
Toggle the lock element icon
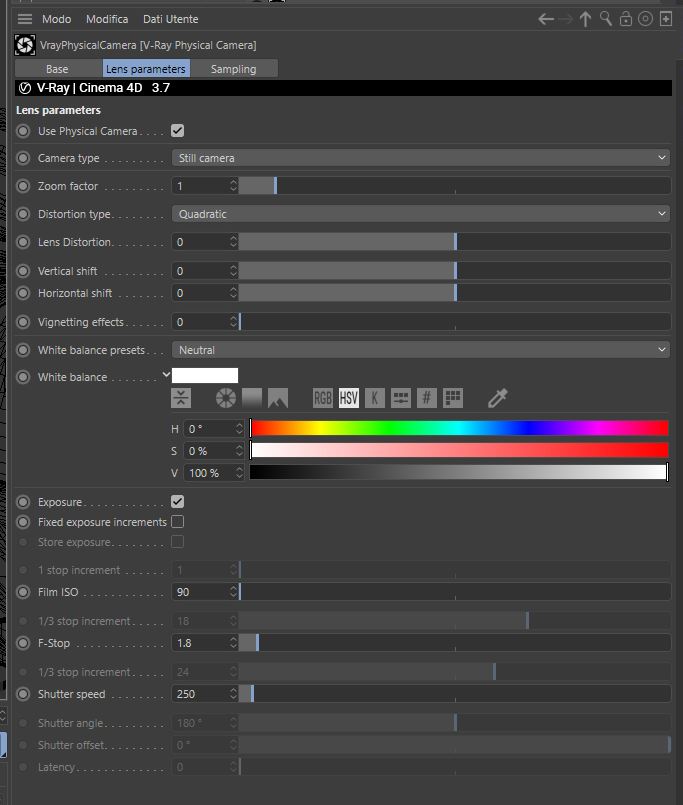coord(625,19)
